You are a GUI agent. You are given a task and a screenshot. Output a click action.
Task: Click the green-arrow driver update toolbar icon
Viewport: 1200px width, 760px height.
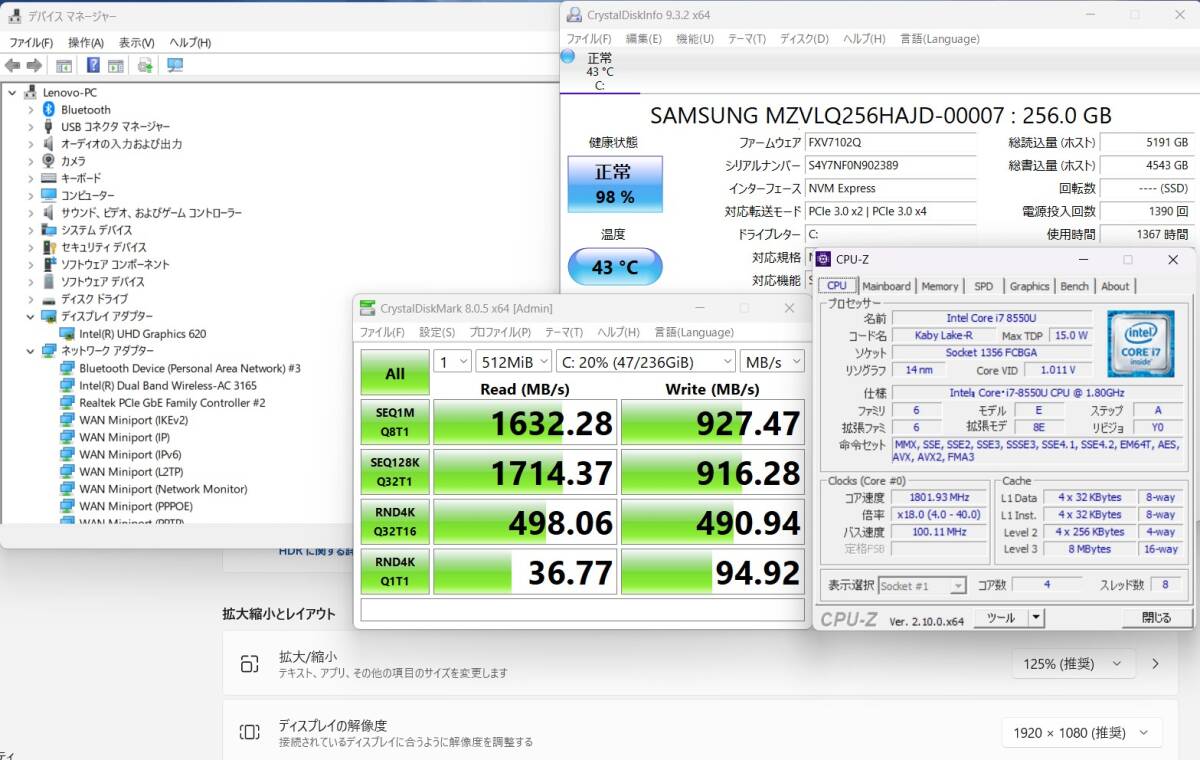pos(145,66)
